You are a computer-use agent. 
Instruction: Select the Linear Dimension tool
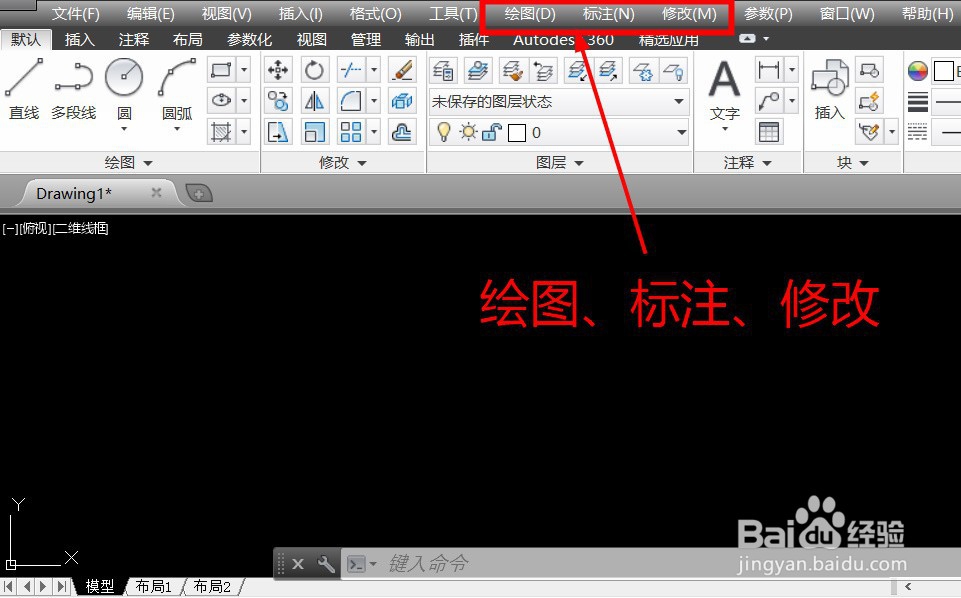pos(769,70)
